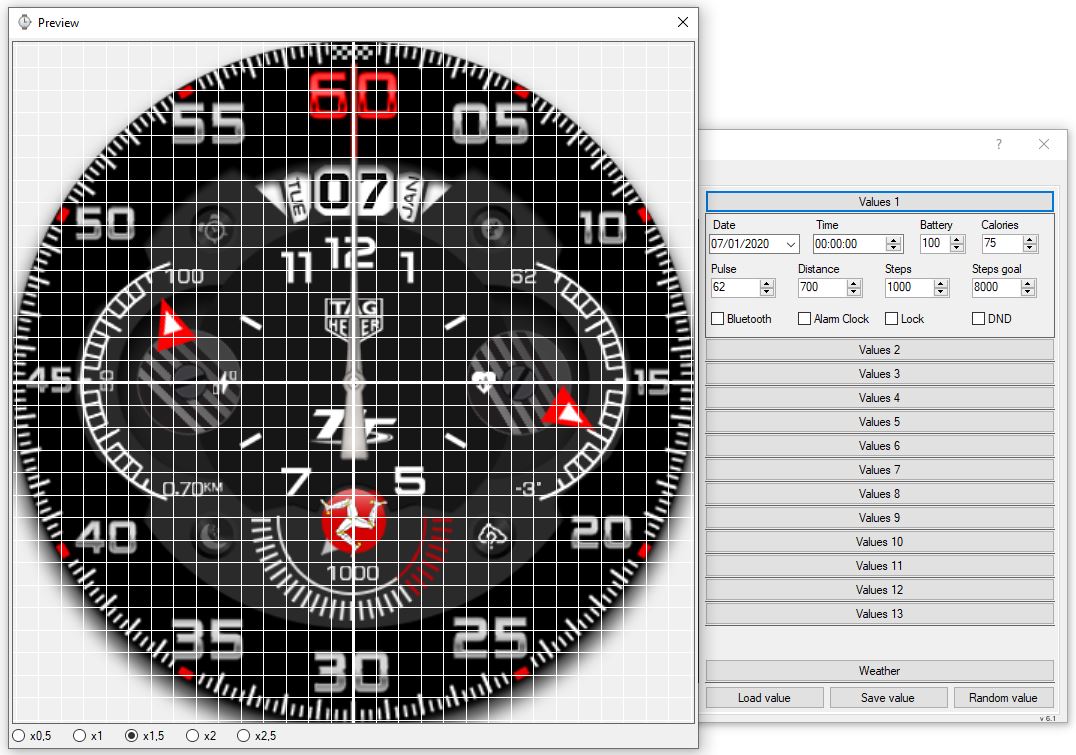The image size is (1076, 755).
Task: Enable the DND checkbox
Action: point(979,318)
